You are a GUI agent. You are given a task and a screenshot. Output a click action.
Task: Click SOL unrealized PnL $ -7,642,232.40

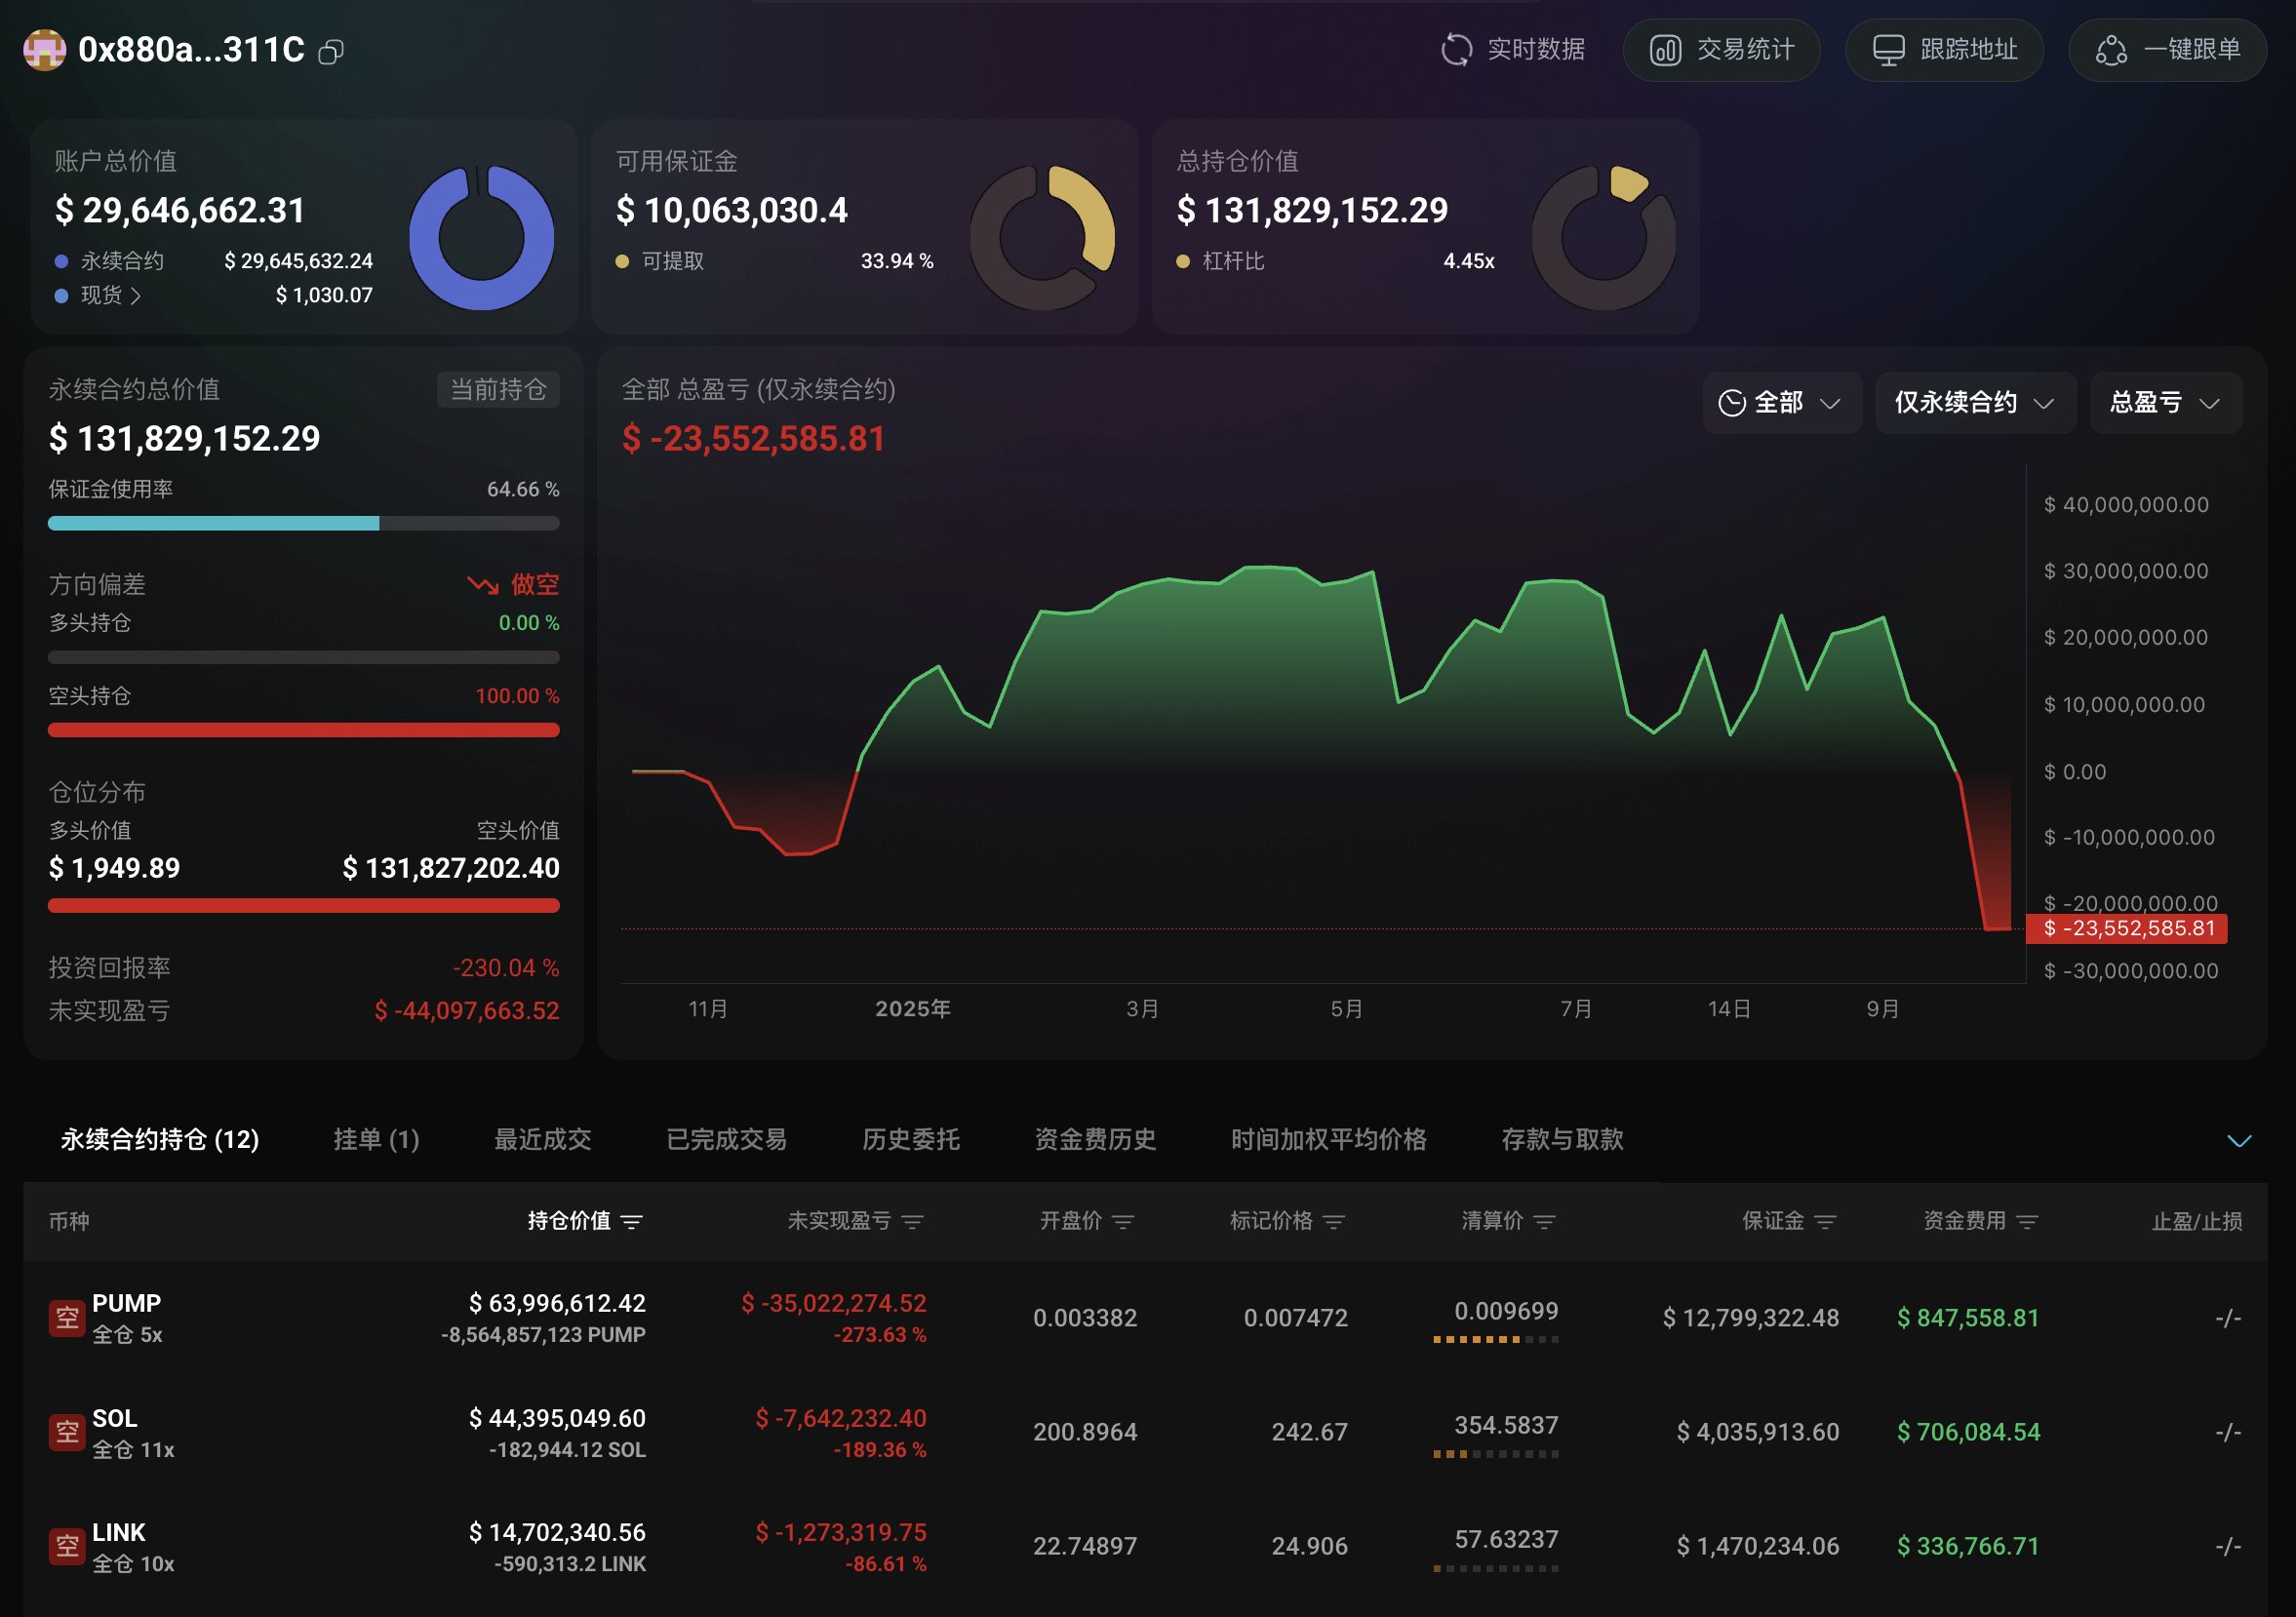(841, 1418)
